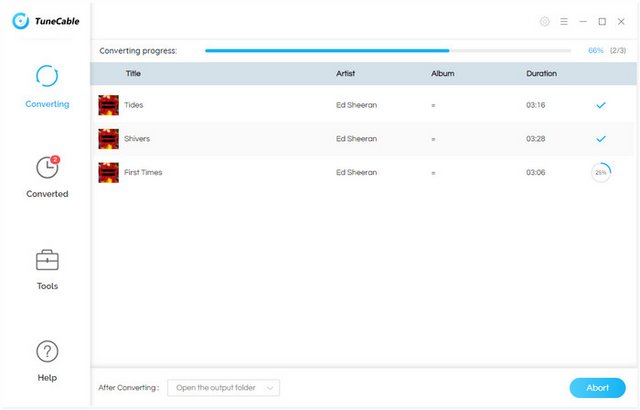Image resolution: width=640 pixels, height=410 pixels.
Task: Click the After Converting label
Action: click(129, 388)
